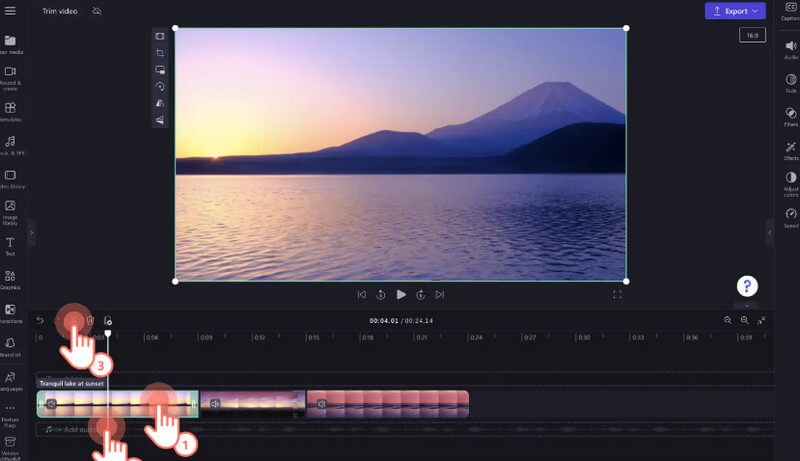Screen dimensions: 800x461
Task: Toggle mute on the third timeline clip
Action: 322,404
